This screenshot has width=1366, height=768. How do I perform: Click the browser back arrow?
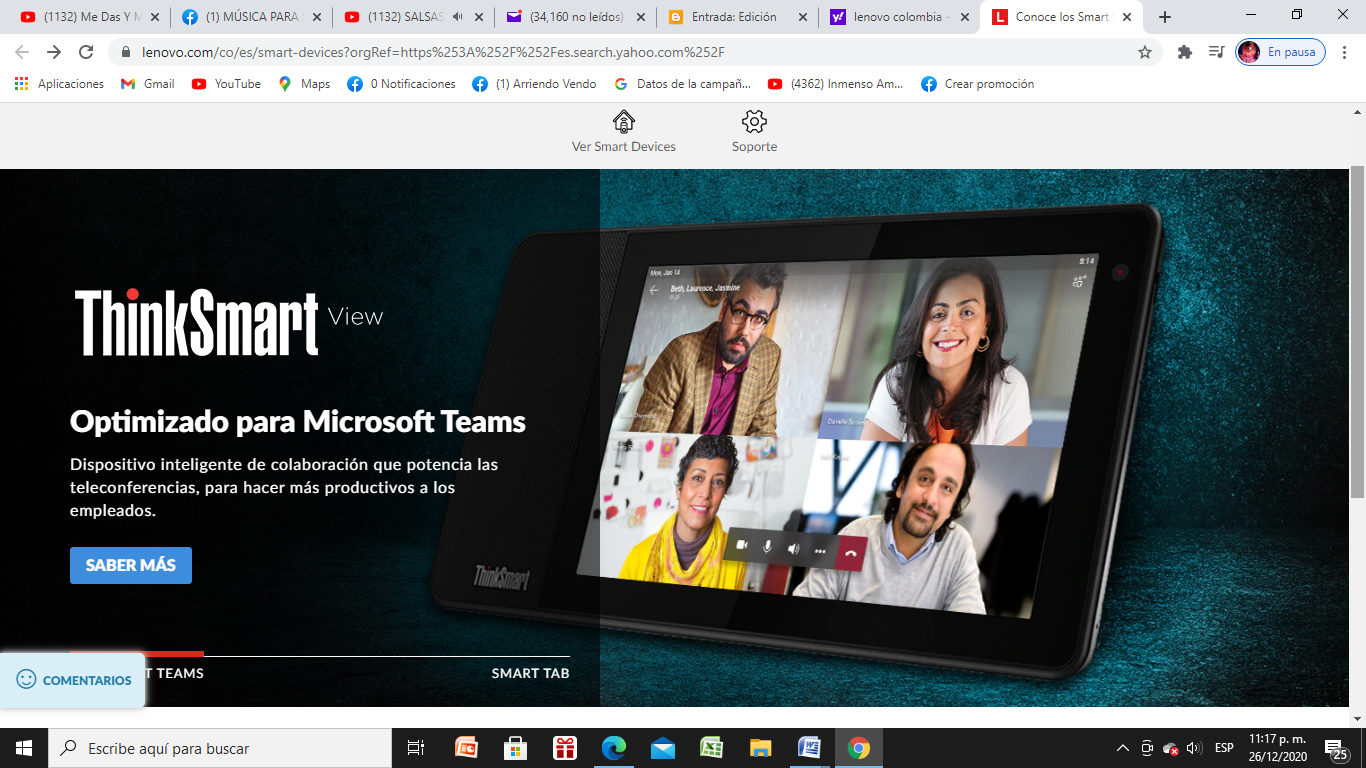[22, 52]
